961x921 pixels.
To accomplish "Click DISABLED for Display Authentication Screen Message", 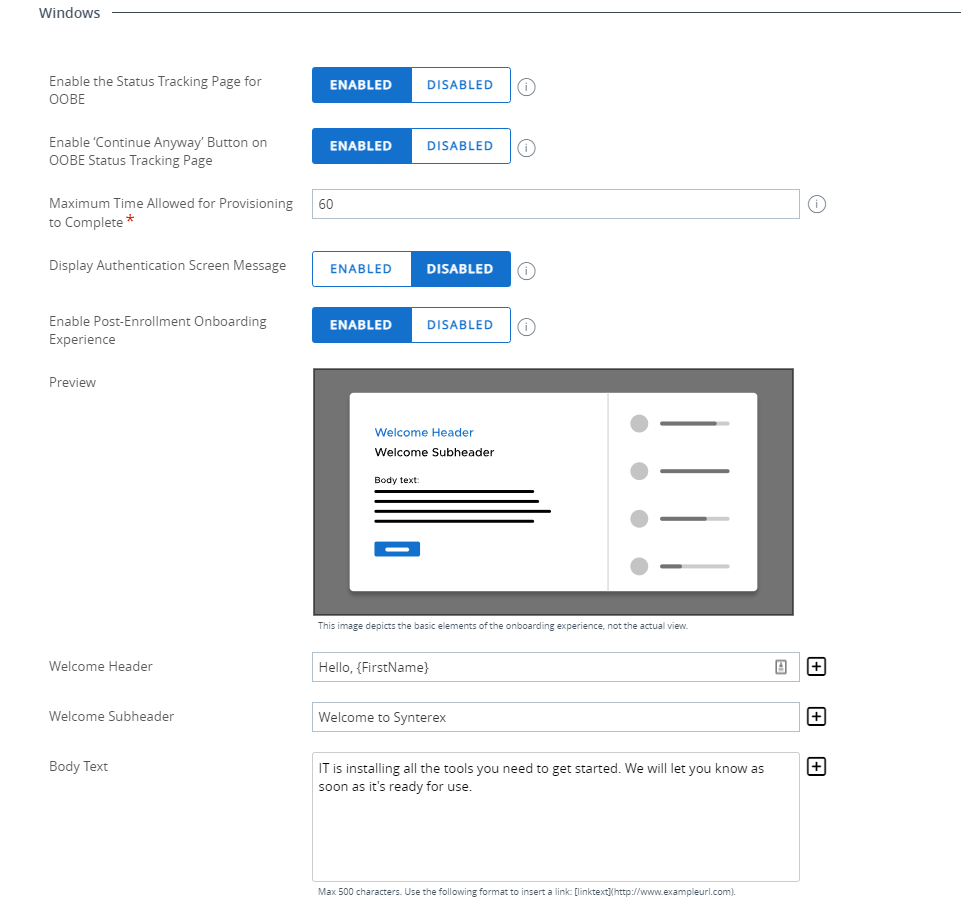I will (460, 268).
